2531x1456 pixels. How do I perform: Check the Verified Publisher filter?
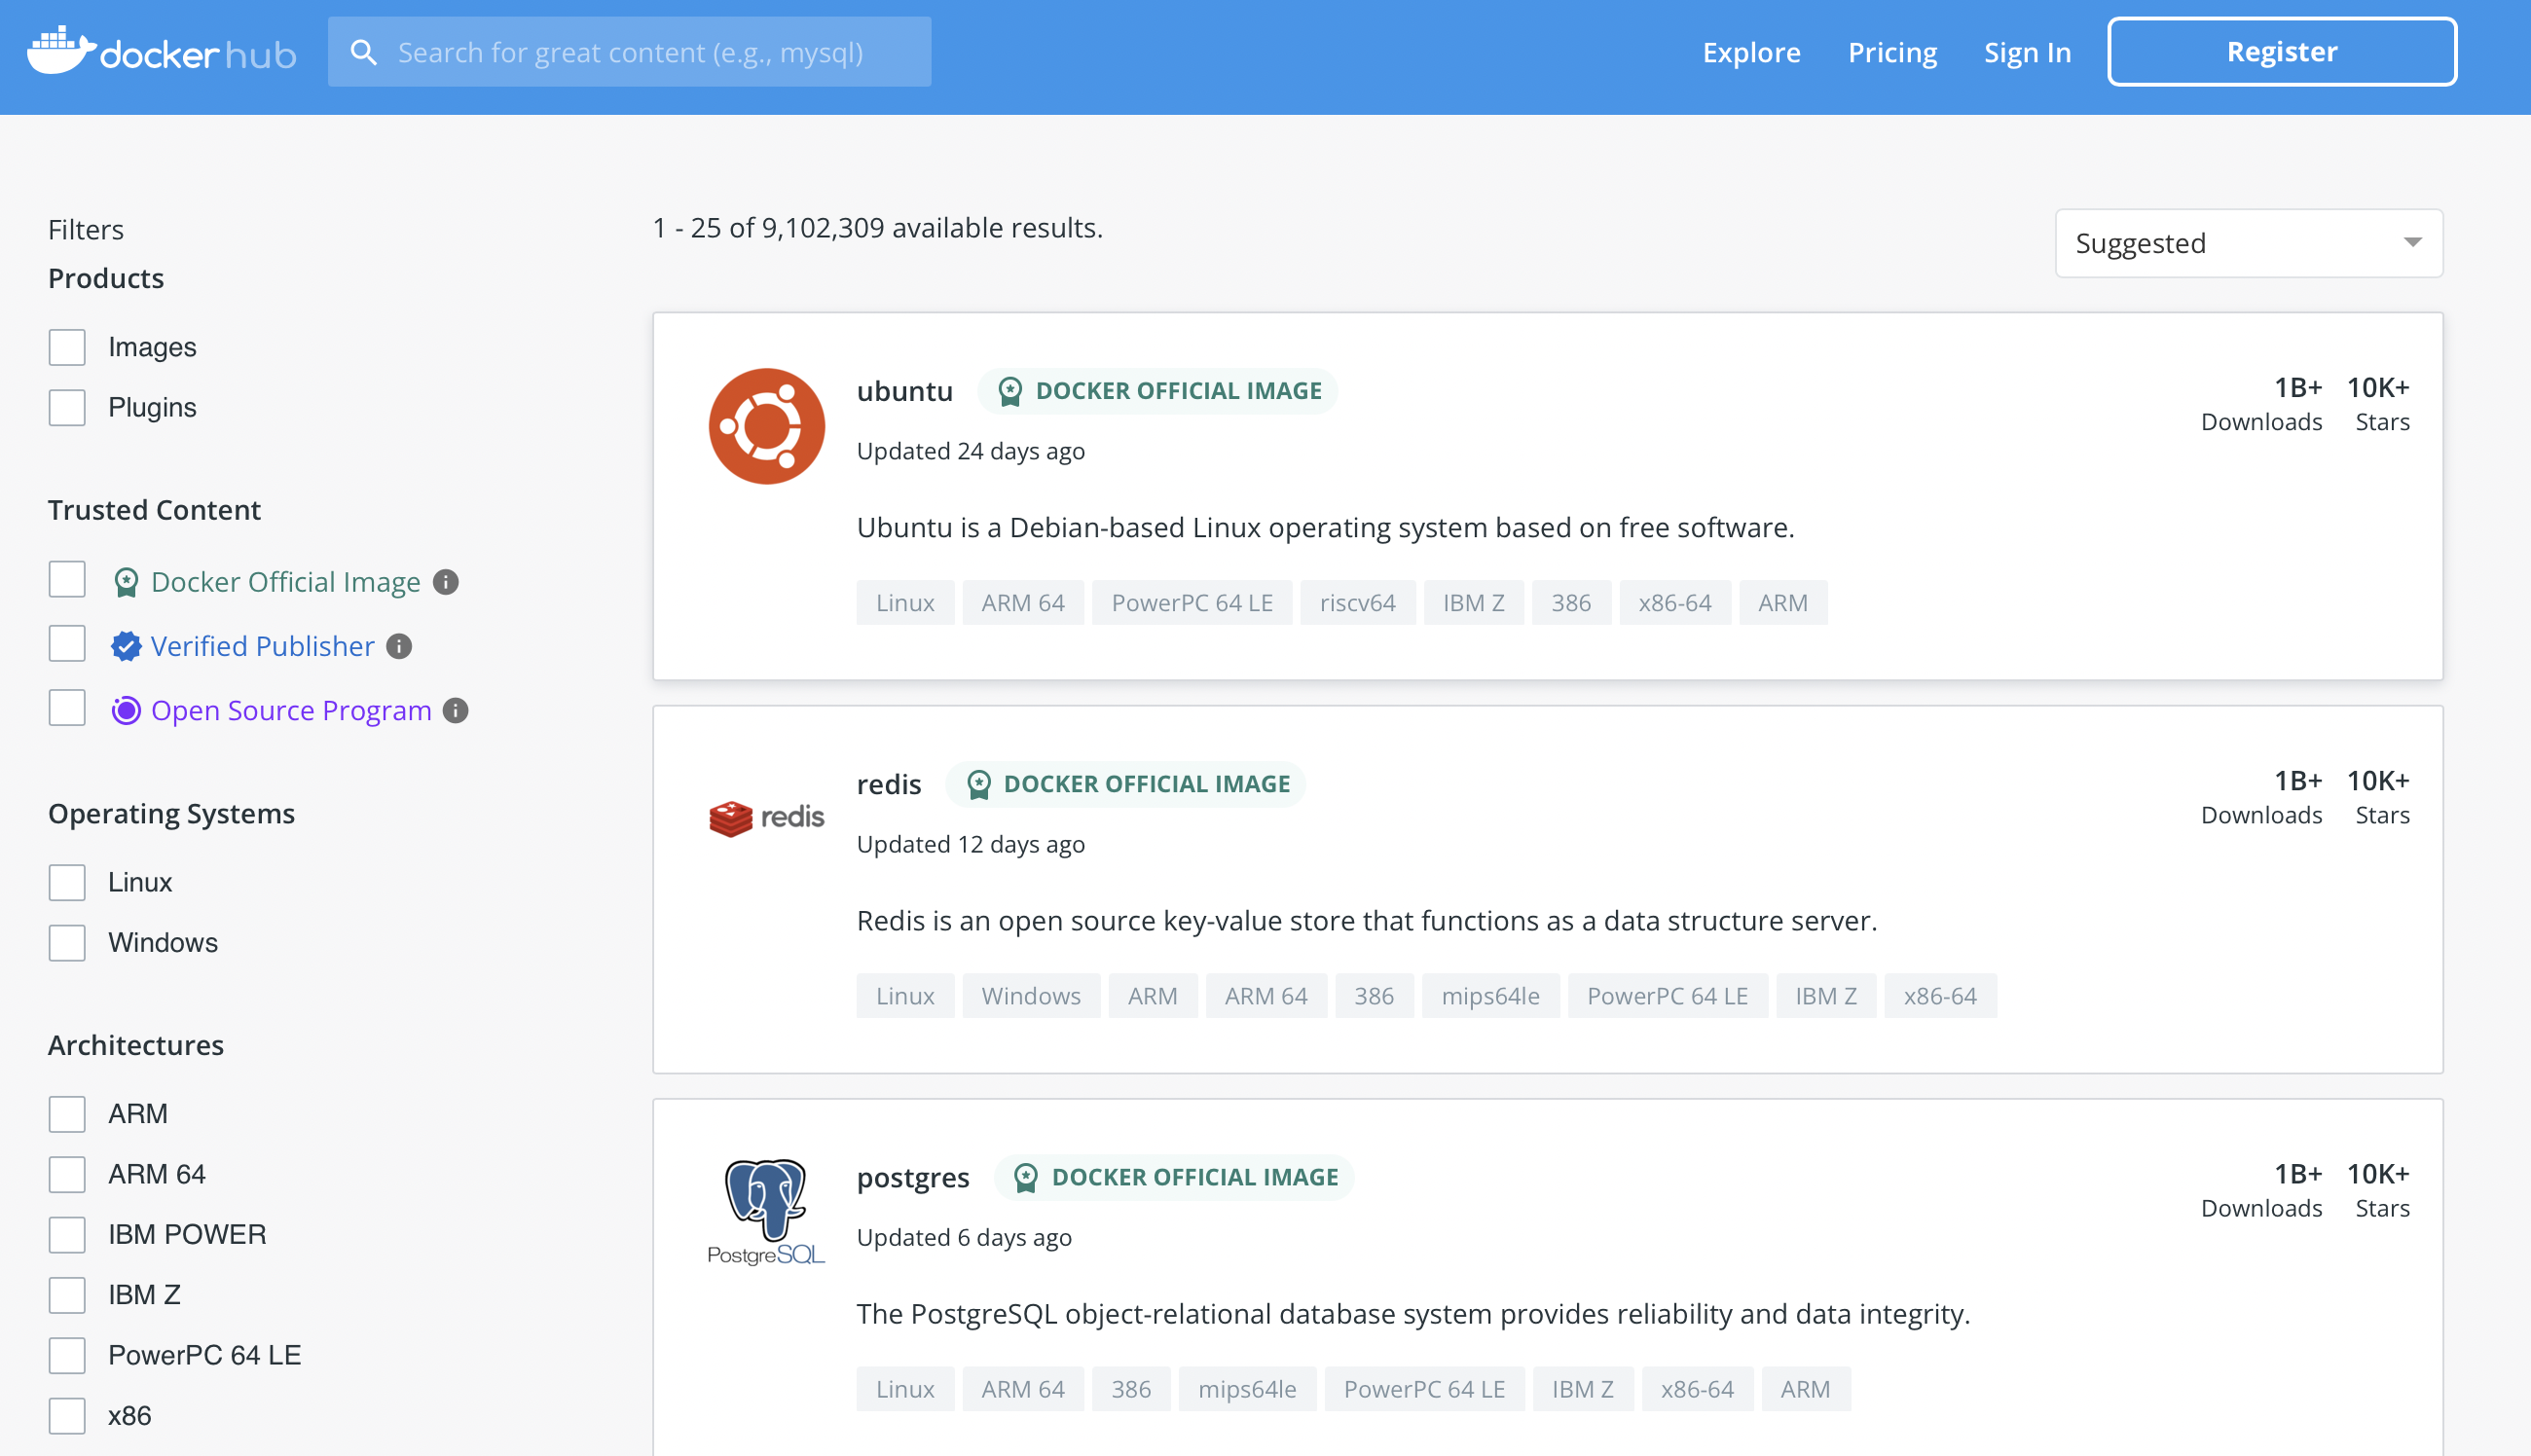click(67, 644)
